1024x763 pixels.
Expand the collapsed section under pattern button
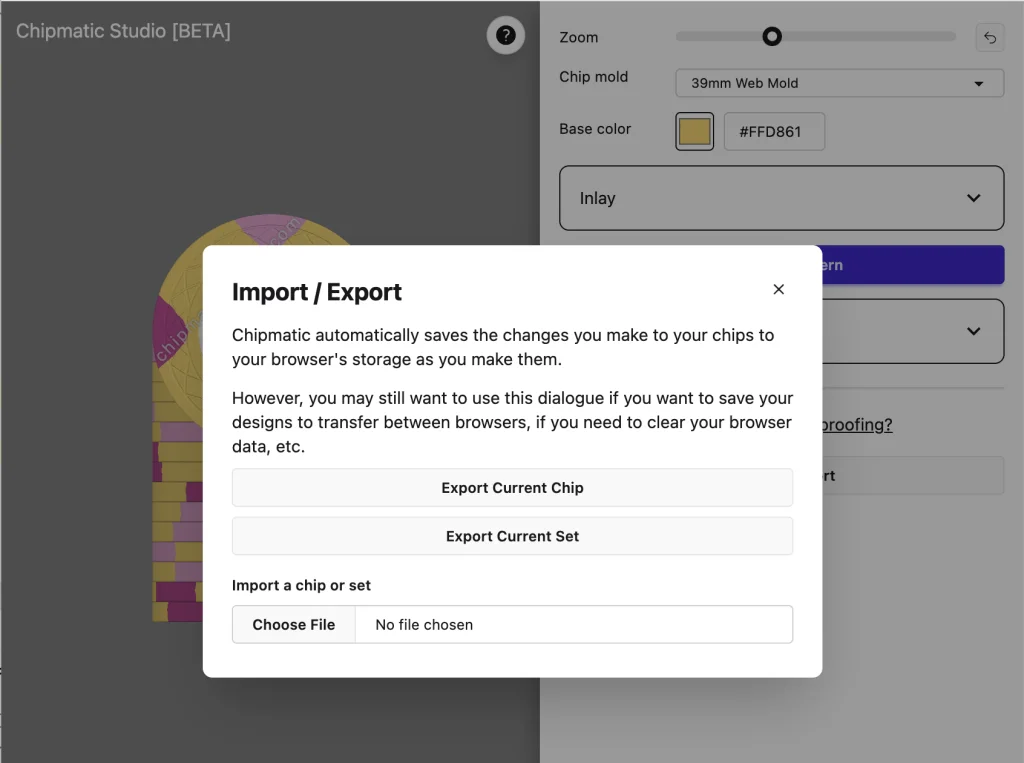click(913, 331)
